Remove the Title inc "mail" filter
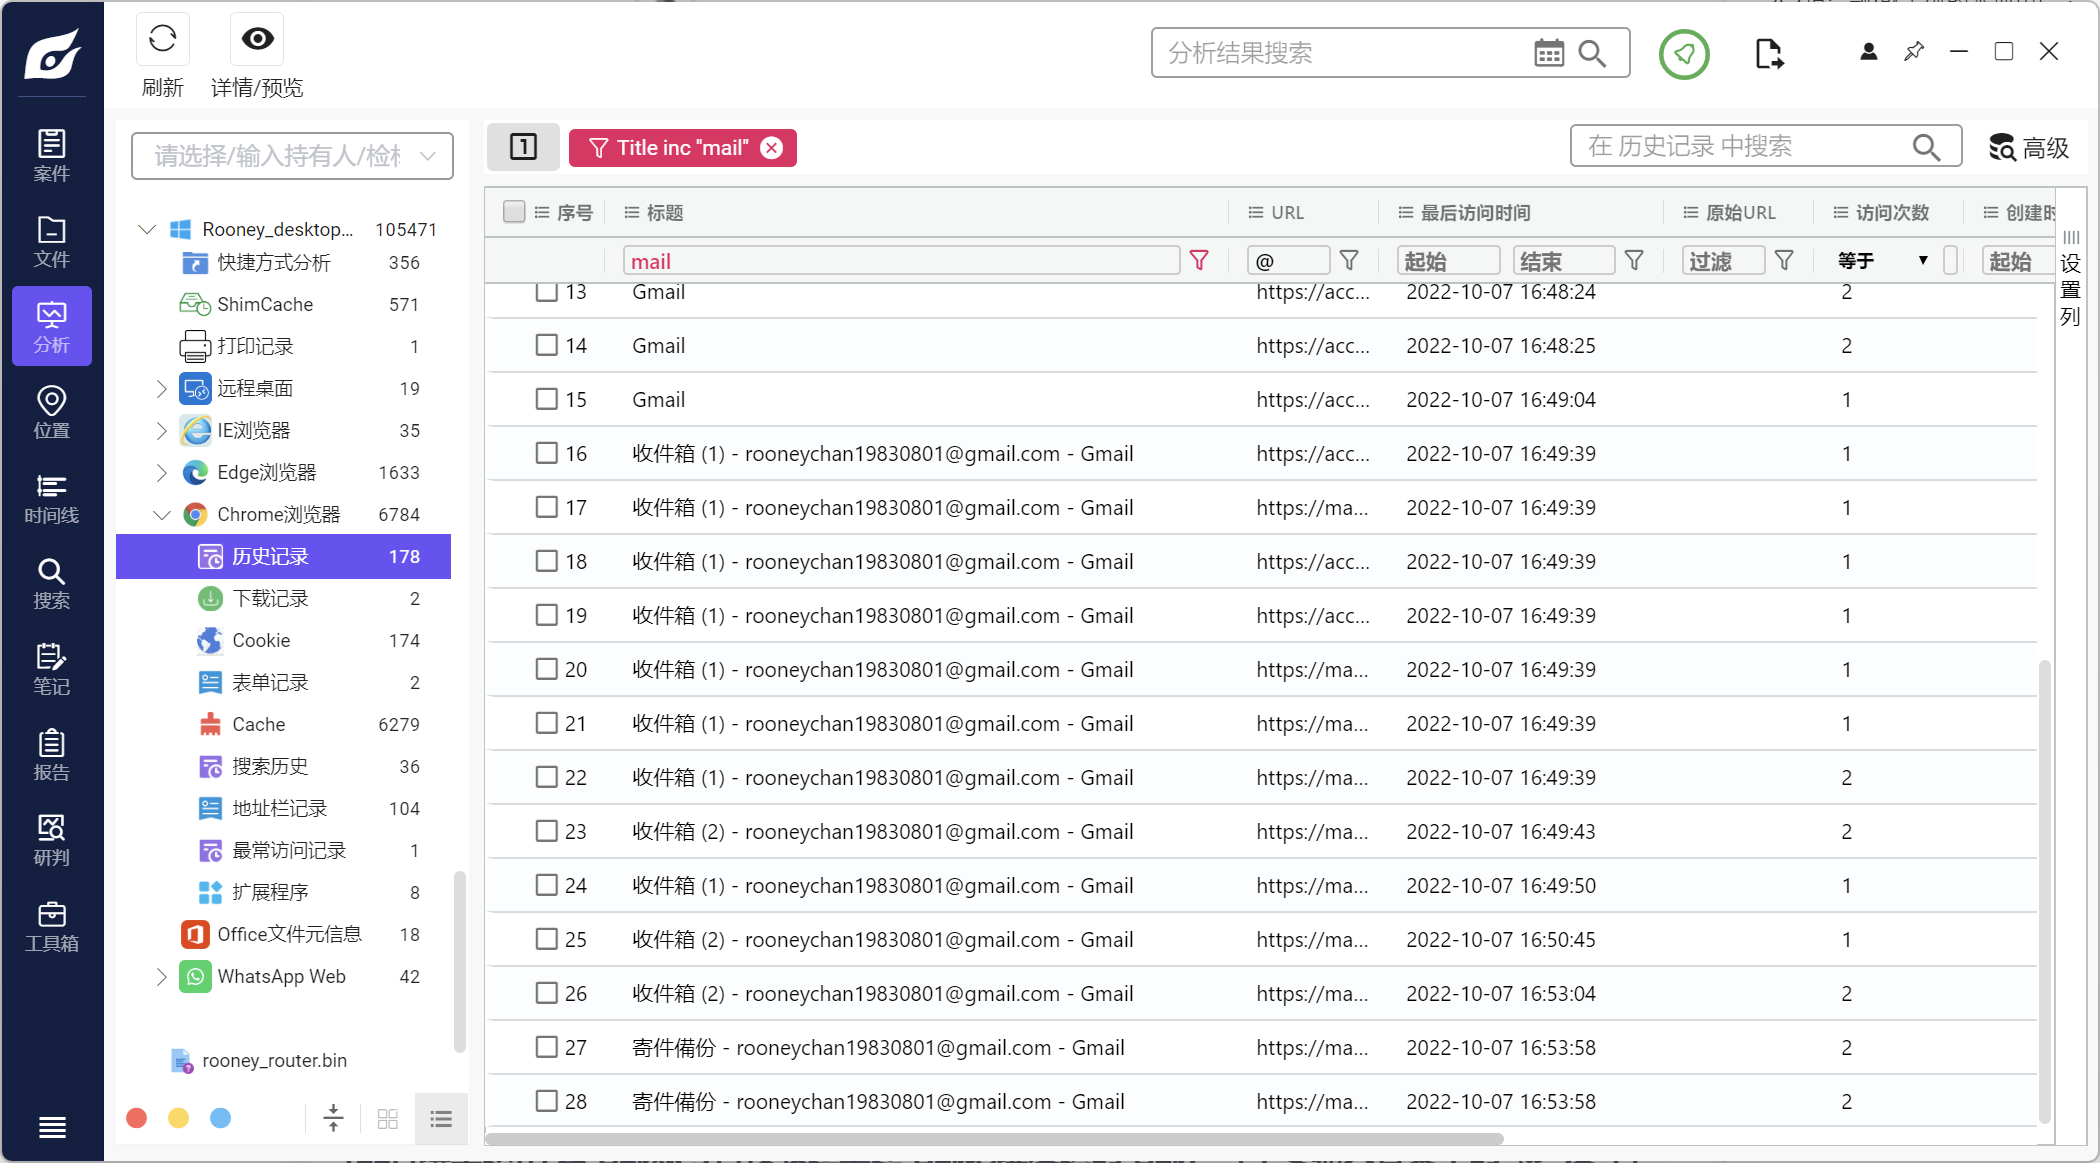The image size is (2100, 1163). (771, 148)
